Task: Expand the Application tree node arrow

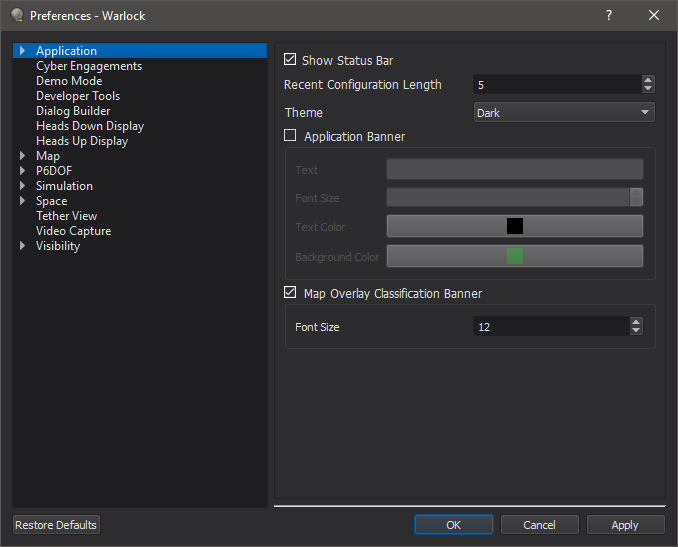Action: tap(22, 51)
